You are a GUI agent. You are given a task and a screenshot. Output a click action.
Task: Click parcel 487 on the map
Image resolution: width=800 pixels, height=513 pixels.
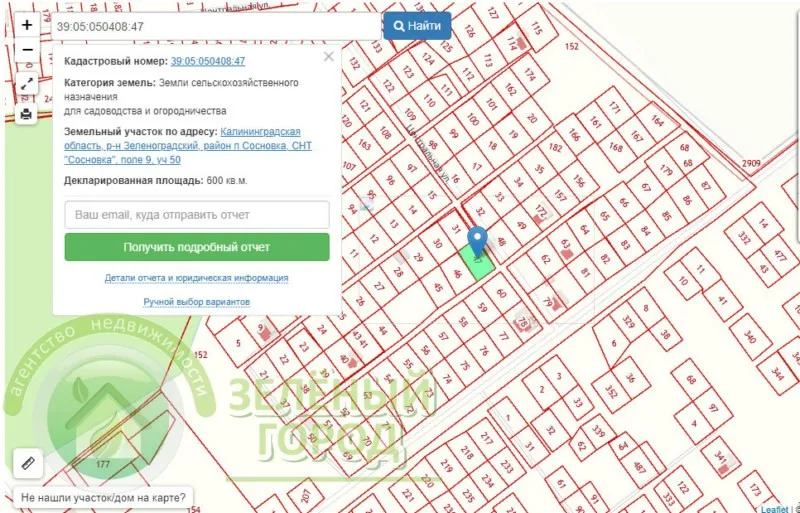click(x=640, y=467)
